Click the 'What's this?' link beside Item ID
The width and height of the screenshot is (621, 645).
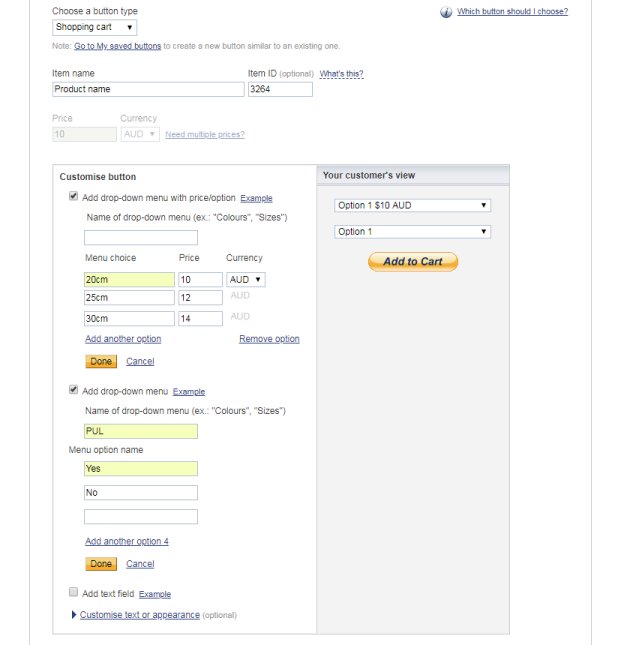pos(341,74)
